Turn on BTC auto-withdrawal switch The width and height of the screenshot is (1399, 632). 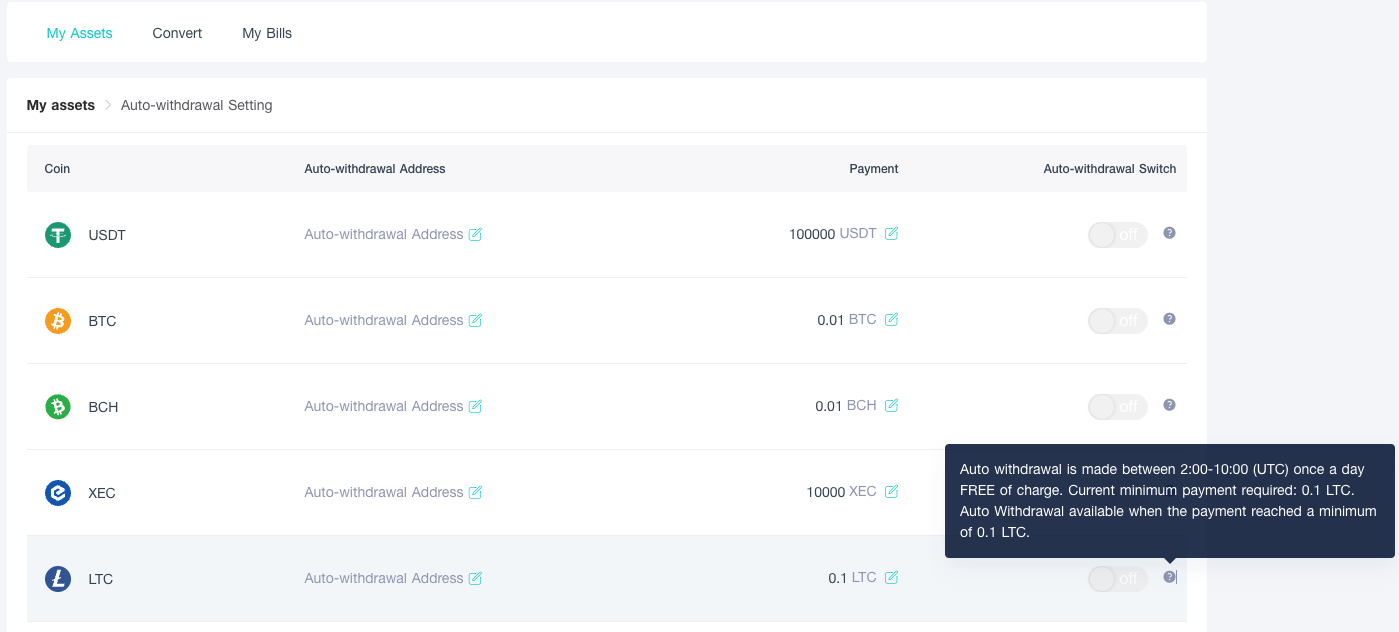click(1117, 321)
